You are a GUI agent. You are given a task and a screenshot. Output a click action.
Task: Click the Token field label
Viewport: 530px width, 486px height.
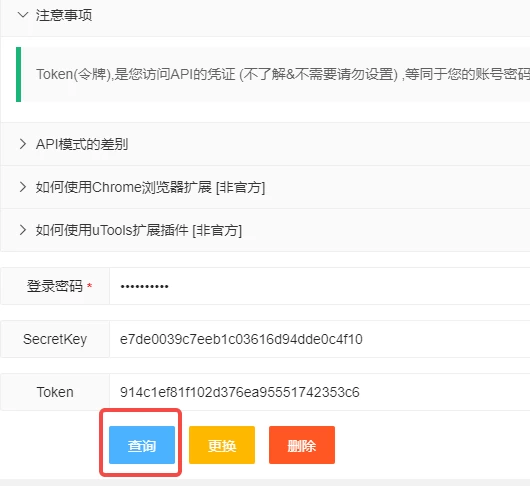[55, 392]
